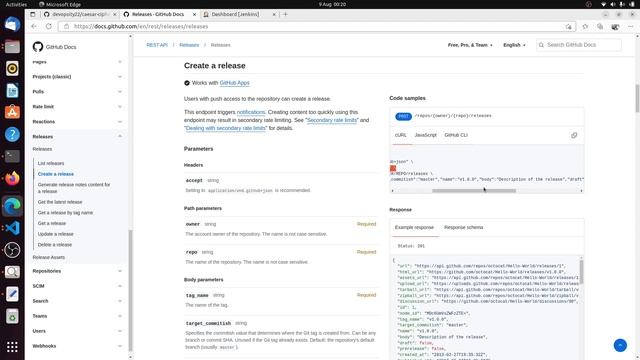Copy the code sample to clipboard

tap(574, 135)
